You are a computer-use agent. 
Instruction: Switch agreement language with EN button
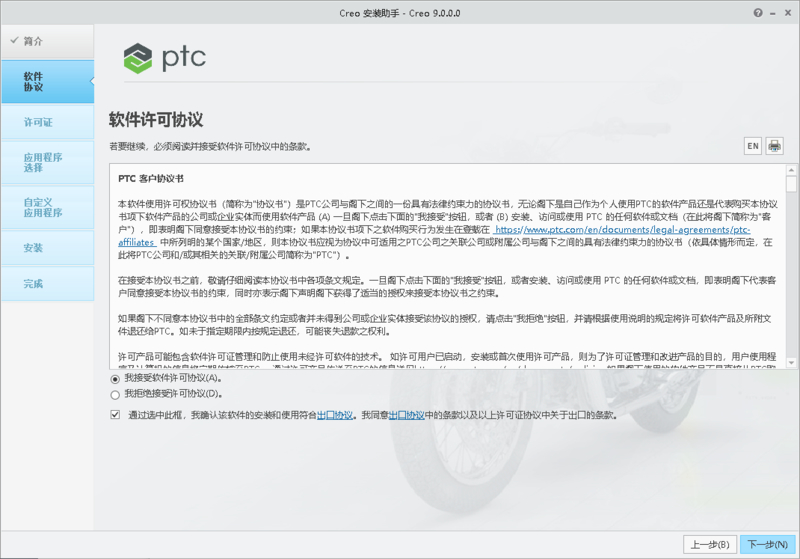pos(753,146)
